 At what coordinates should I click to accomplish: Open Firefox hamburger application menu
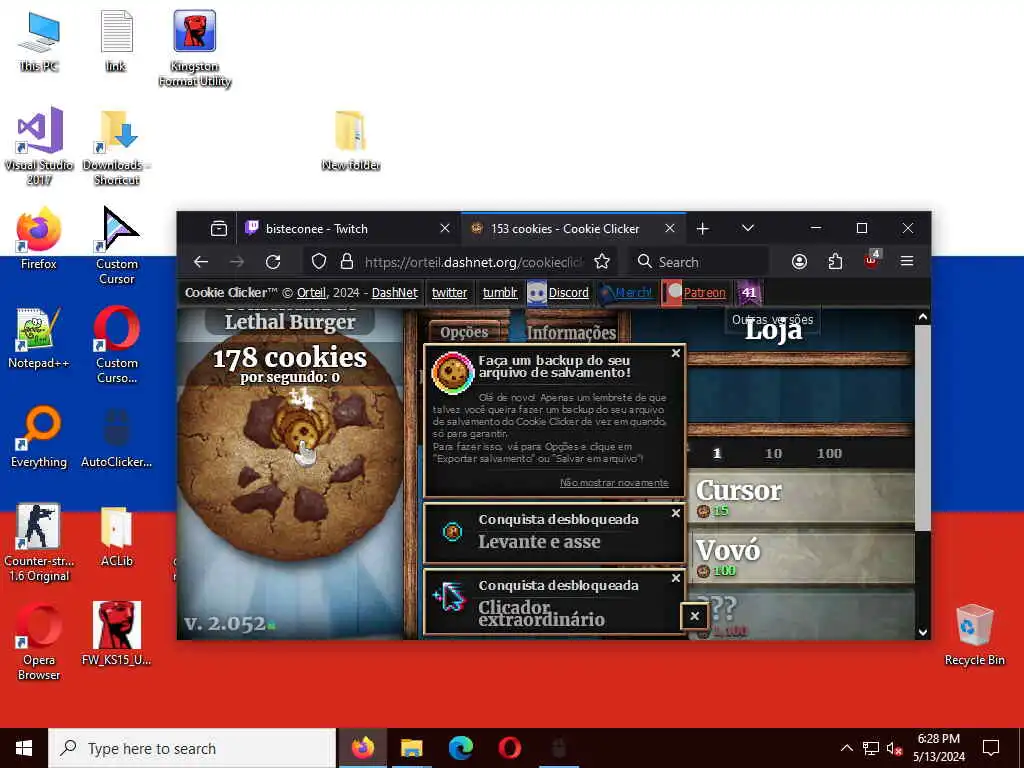[906, 261]
